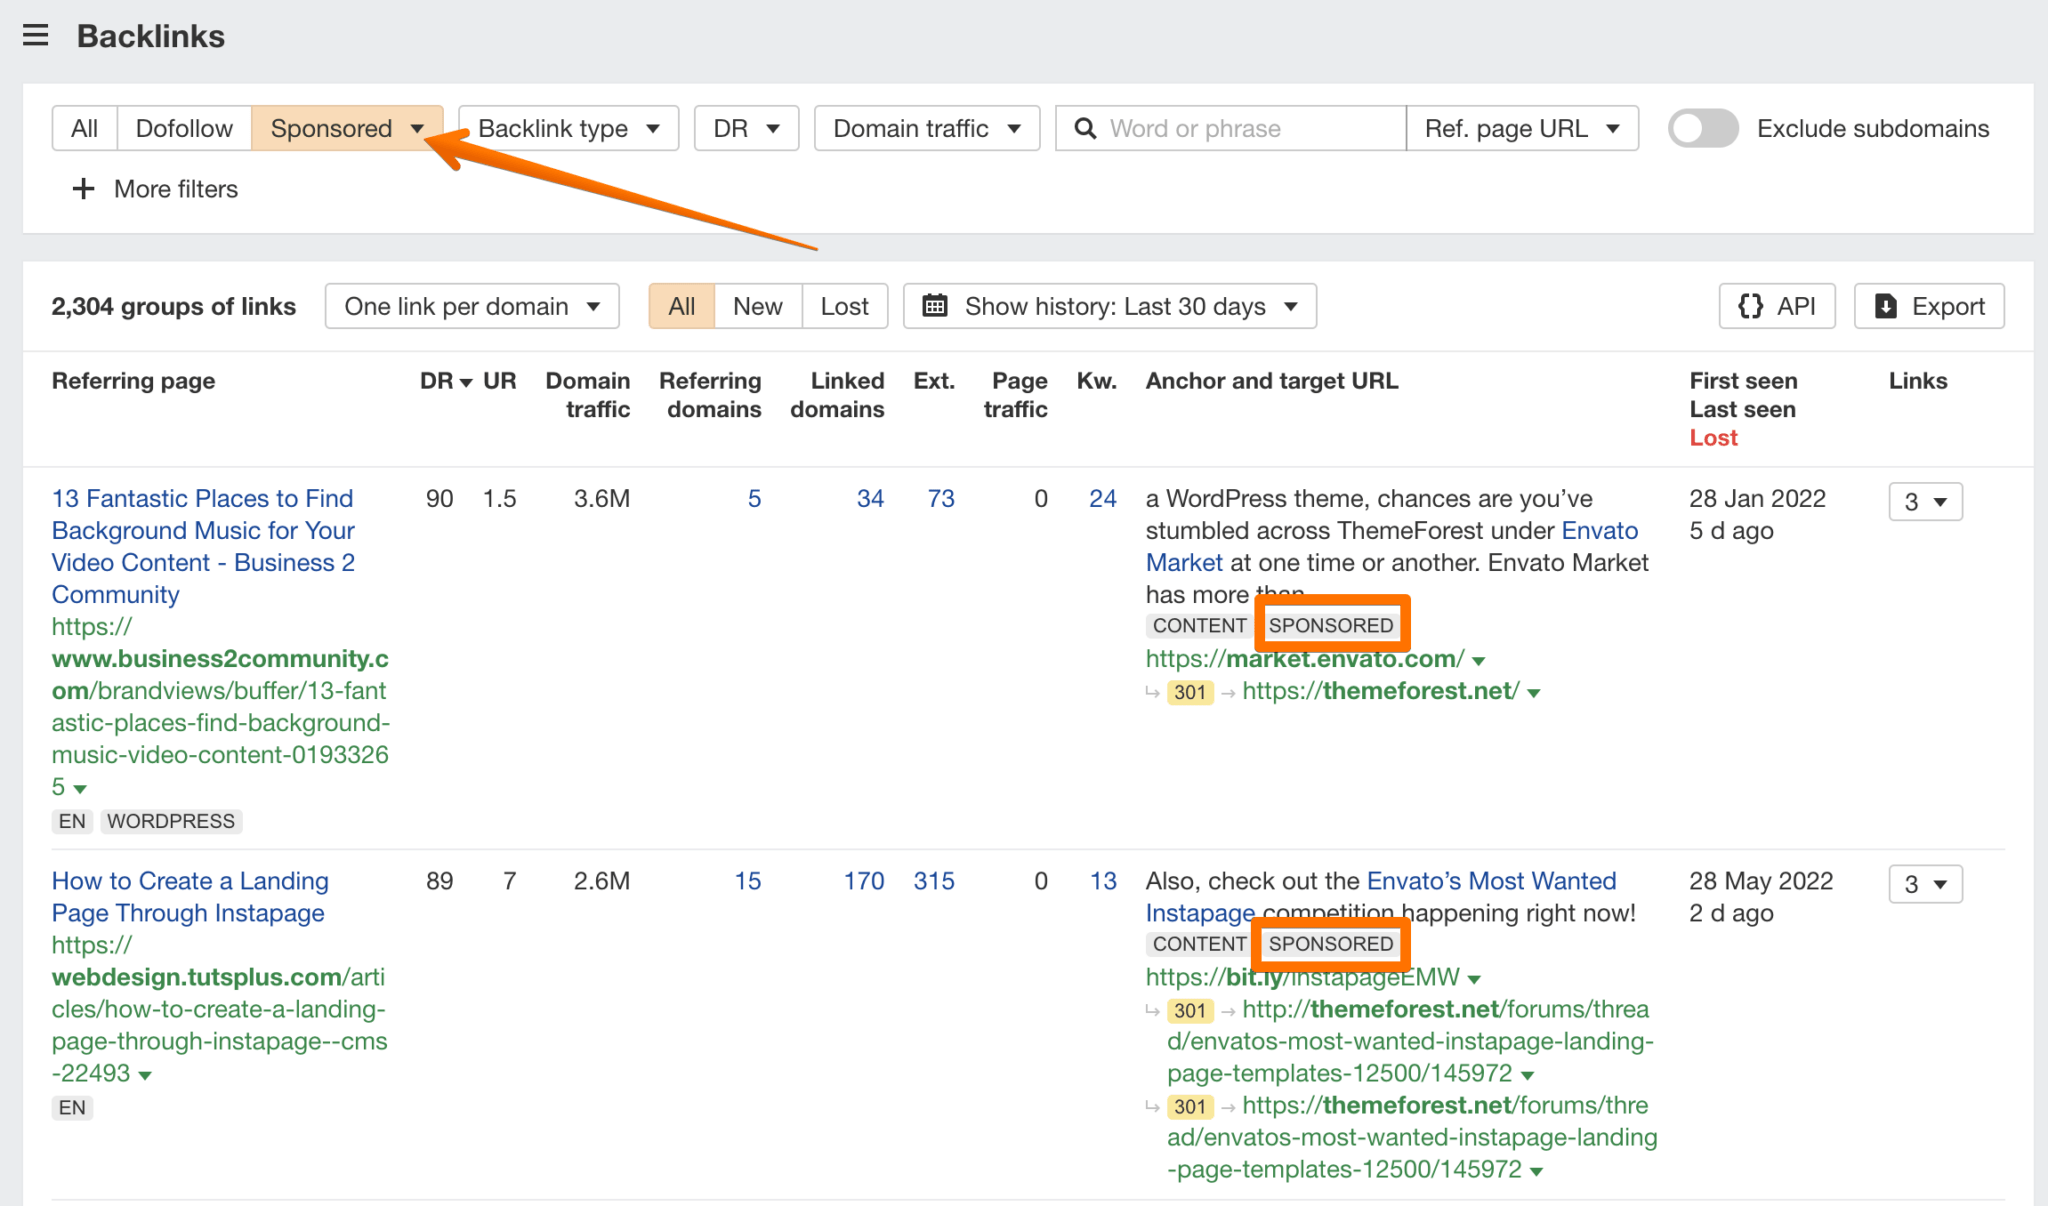Viewport: 2048px width, 1206px height.
Task: Click inside the Word or phrase field
Action: click(x=1230, y=128)
